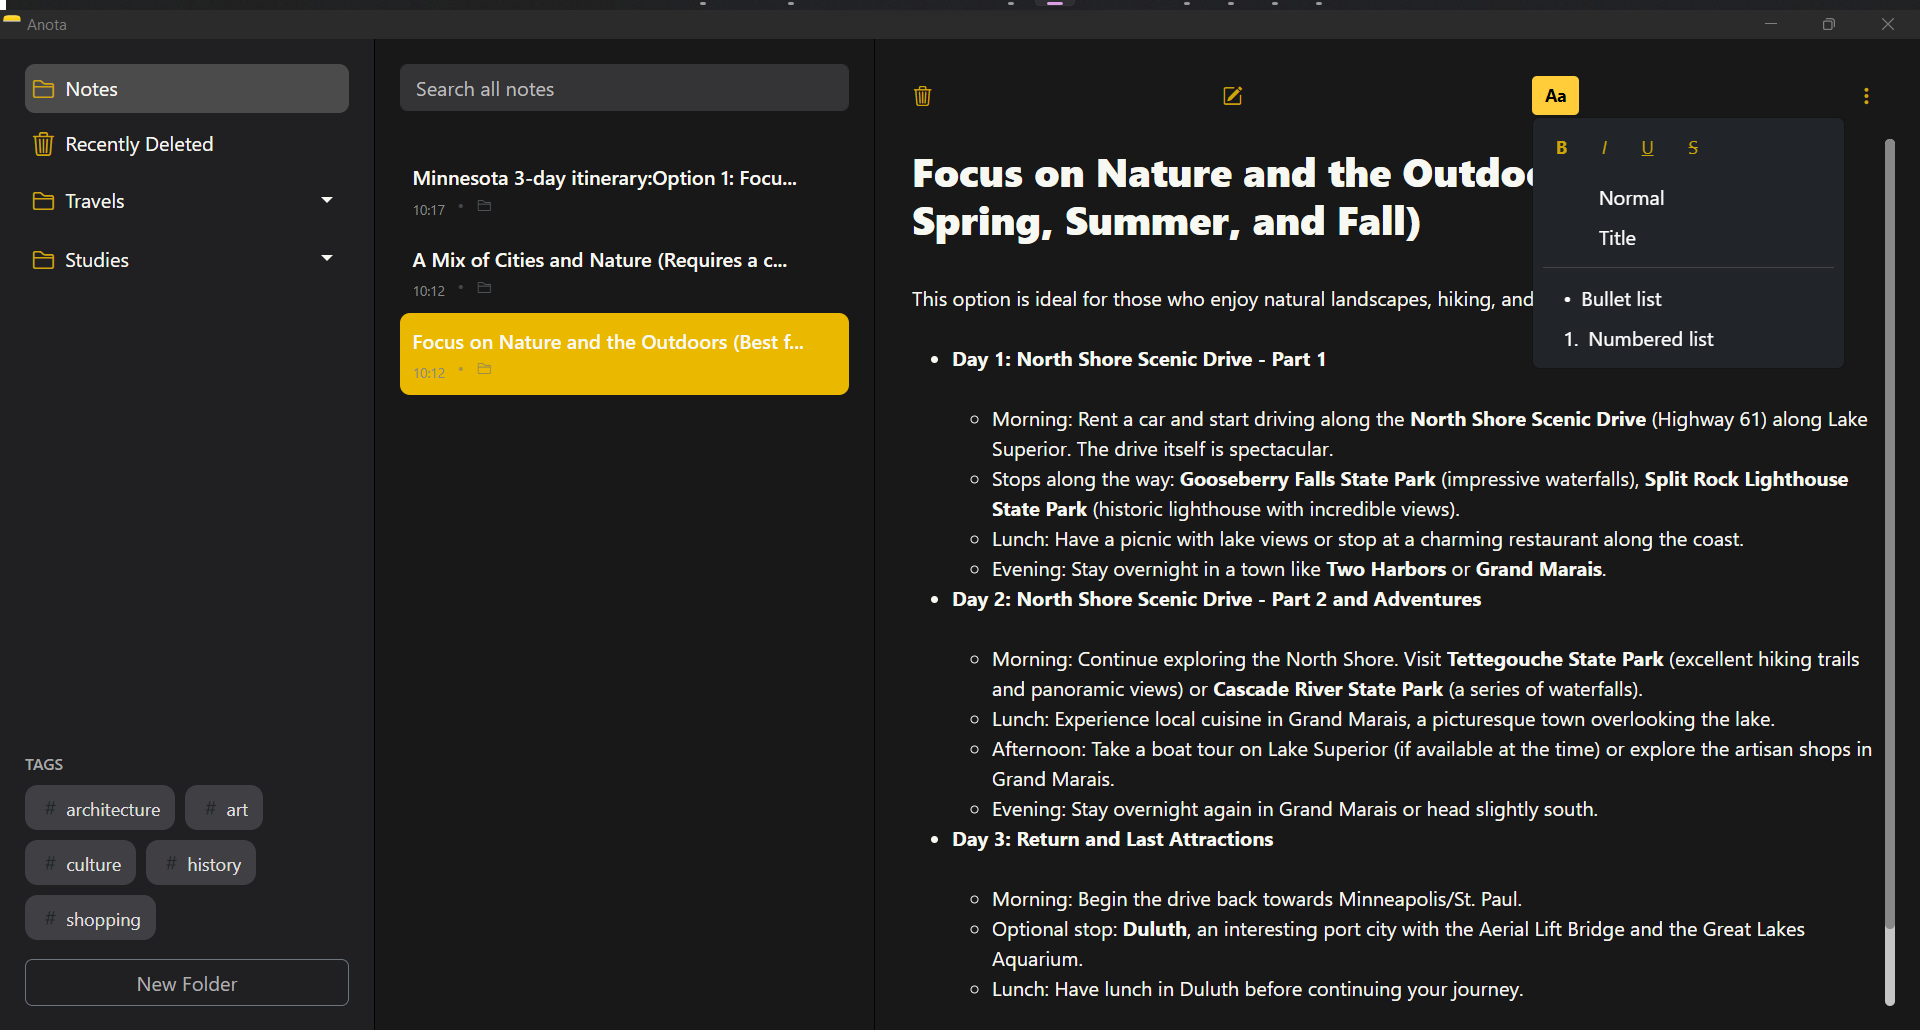The width and height of the screenshot is (1920, 1030).
Task: Click the Gooseberry Falls State Park text
Action: (1307, 479)
